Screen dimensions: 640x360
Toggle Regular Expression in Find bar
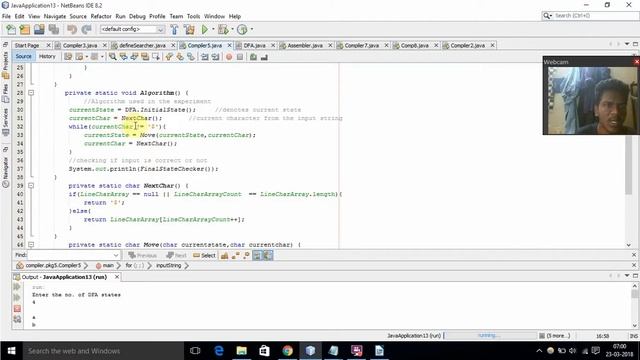pyautogui.click(x=246, y=256)
